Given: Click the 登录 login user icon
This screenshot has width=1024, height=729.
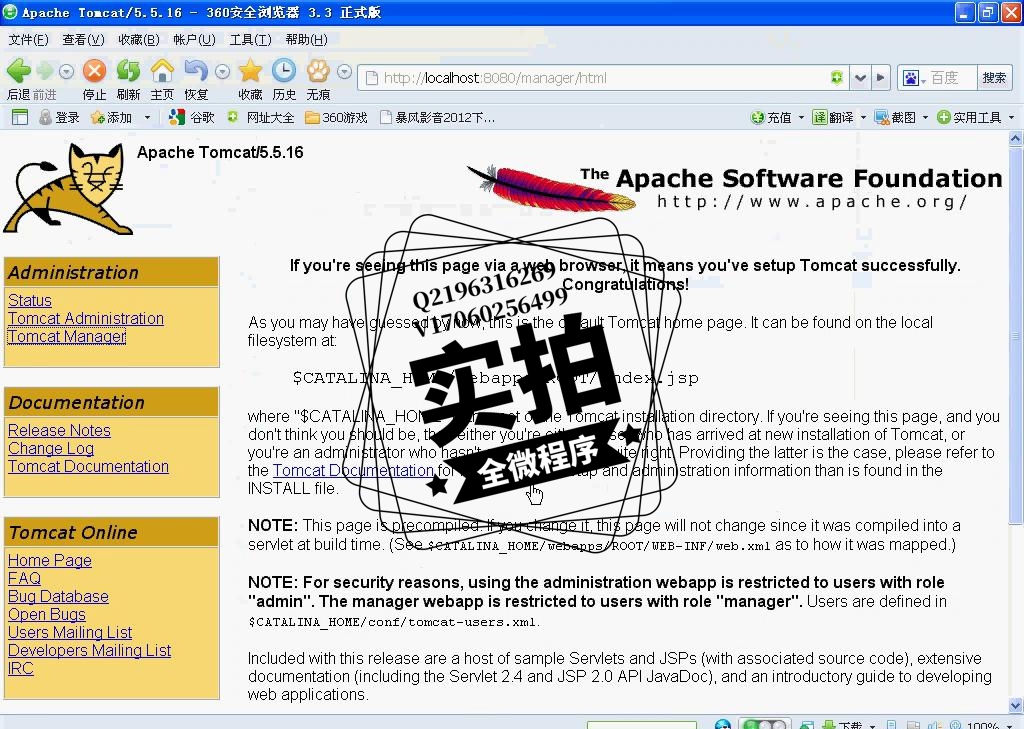Looking at the screenshot, I should pos(46,117).
